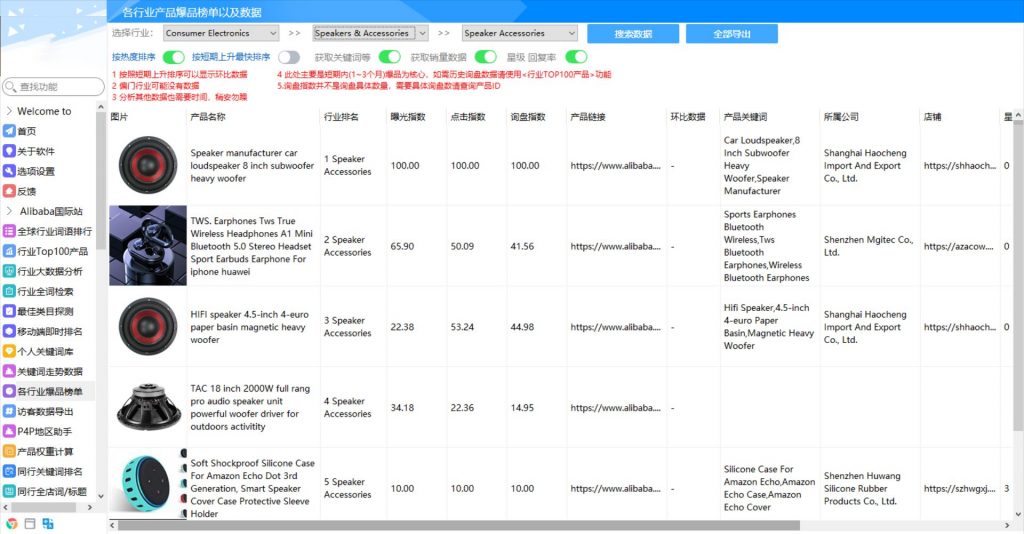Open 同行全店词/标题 icon
This screenshot has height=534, width=1024.
pyautogui.click(x=9, y=492)
